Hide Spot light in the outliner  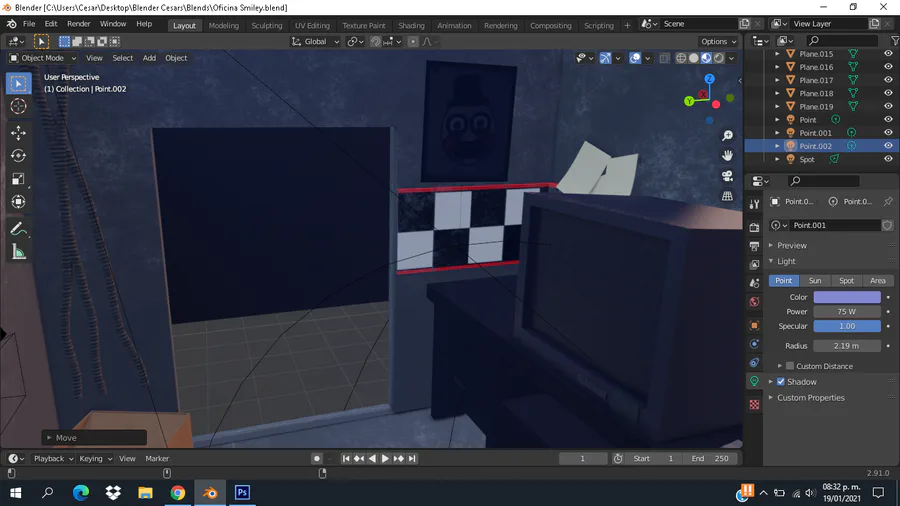pos(888,159)
